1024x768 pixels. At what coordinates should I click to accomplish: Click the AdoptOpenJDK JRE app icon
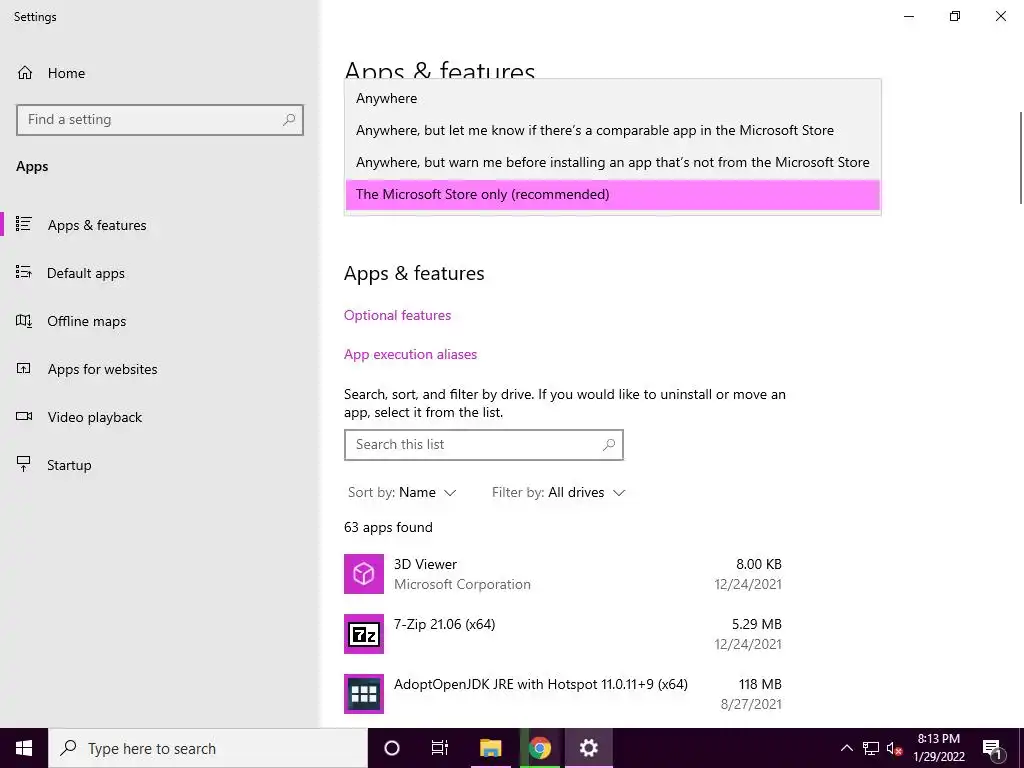coord(364,694)
